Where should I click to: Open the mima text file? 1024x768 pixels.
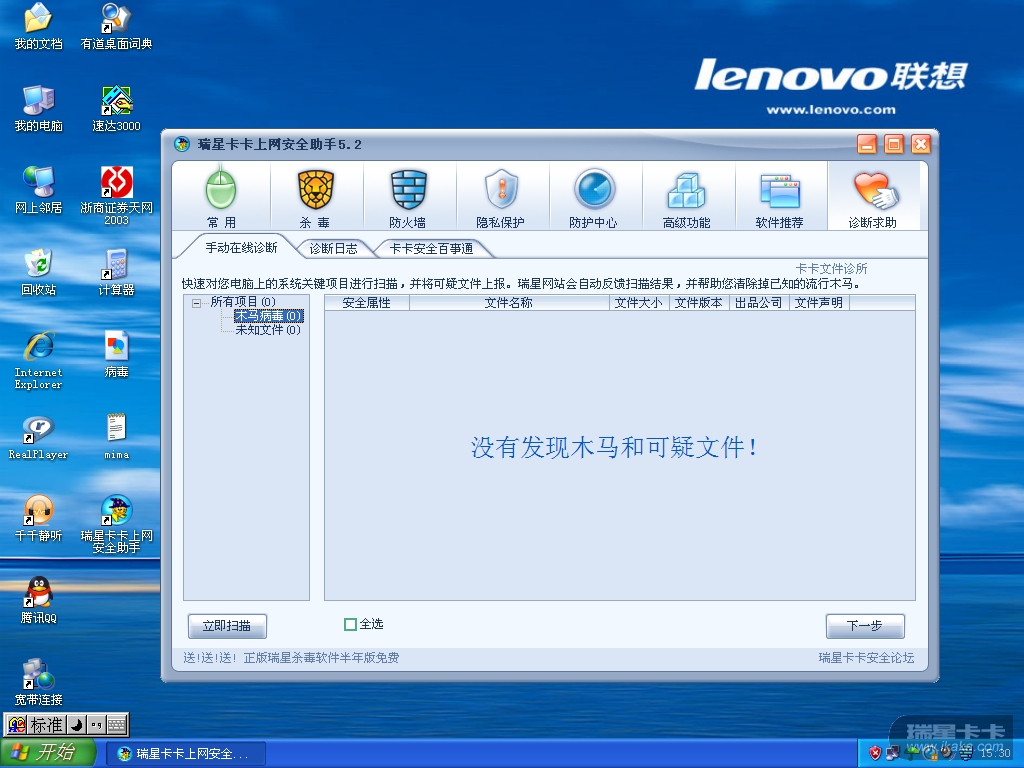pos(116,437)
